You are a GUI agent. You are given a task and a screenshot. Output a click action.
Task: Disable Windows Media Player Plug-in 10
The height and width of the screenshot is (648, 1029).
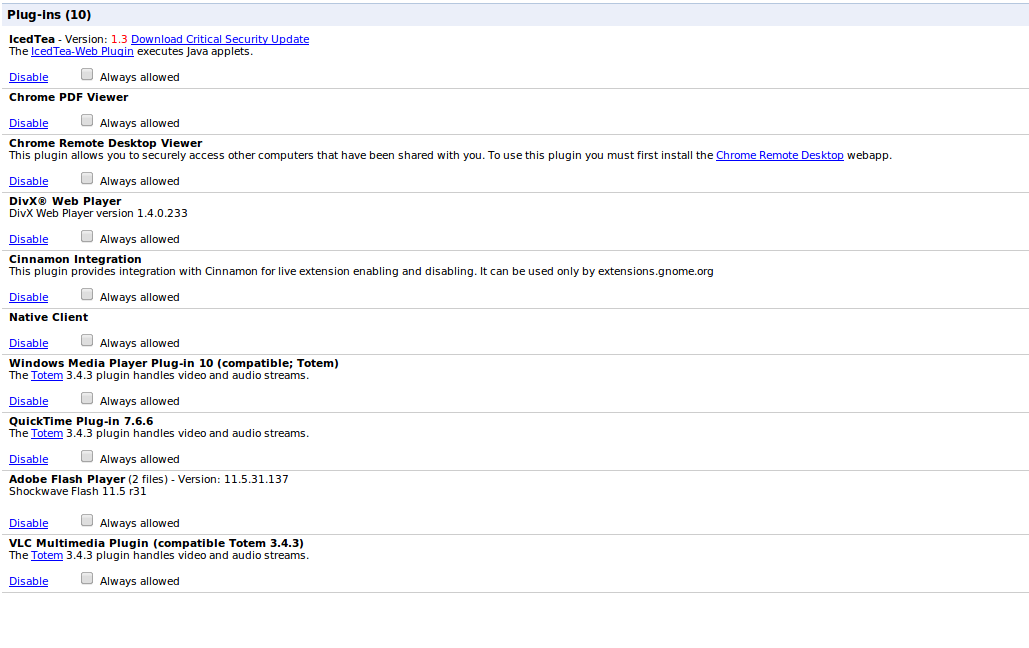tap(28, 401)
